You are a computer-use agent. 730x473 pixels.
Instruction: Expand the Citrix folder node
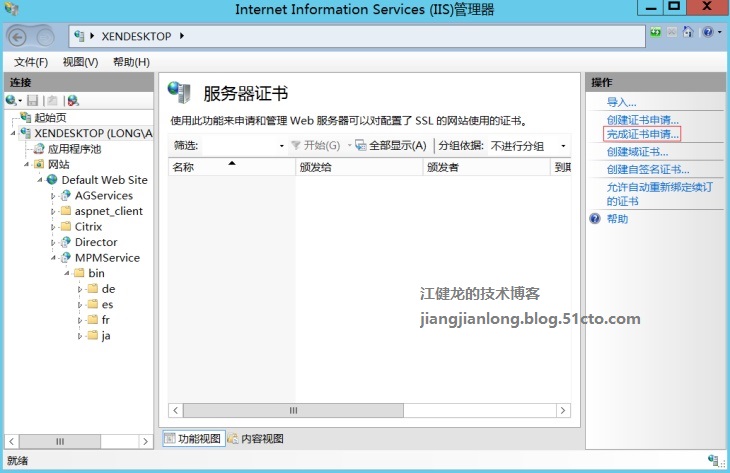[53, 227]
